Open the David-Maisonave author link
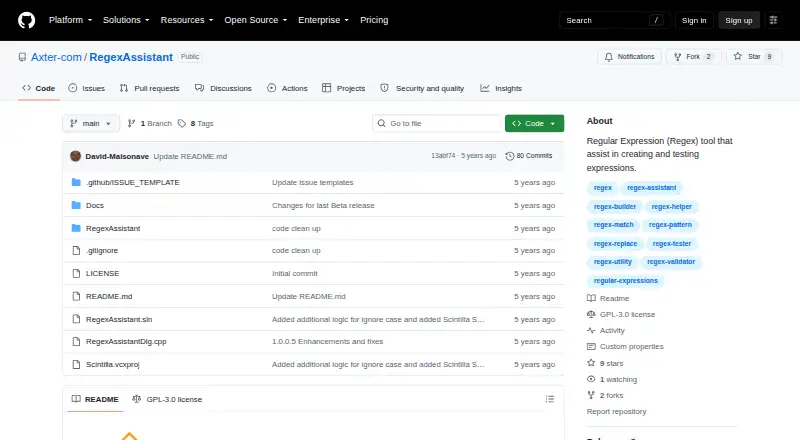Screen dimensions: 800x440 click(x=117, y=156)
